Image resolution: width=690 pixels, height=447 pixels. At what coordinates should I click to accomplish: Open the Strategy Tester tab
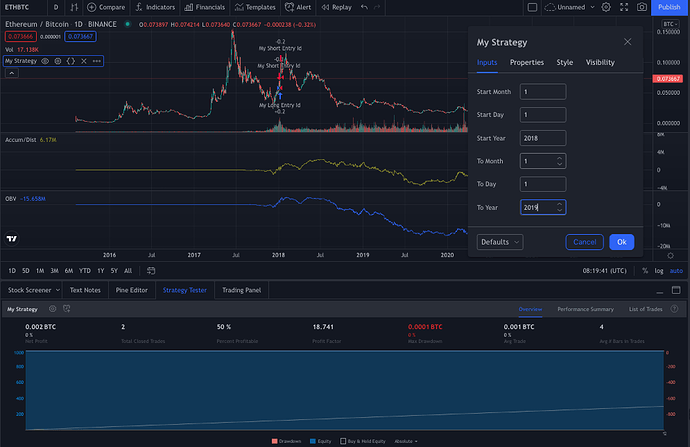[x=185, y=290]
